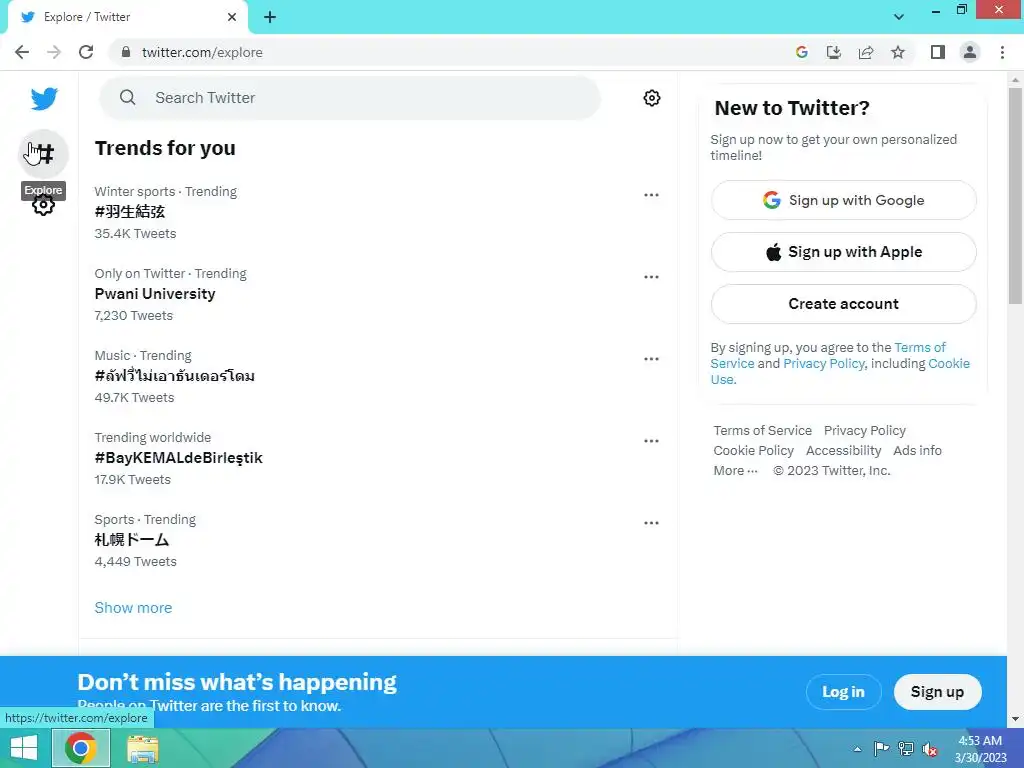Go back using browser back arrow
Viewport: 1024px width, 768px height.
(22, 52)
